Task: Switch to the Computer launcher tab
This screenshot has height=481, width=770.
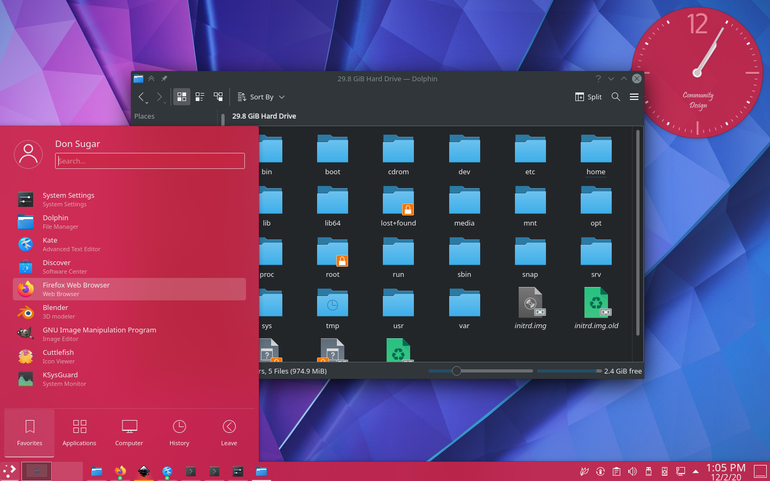Action: pyautogui.click(x=129, y=433)
